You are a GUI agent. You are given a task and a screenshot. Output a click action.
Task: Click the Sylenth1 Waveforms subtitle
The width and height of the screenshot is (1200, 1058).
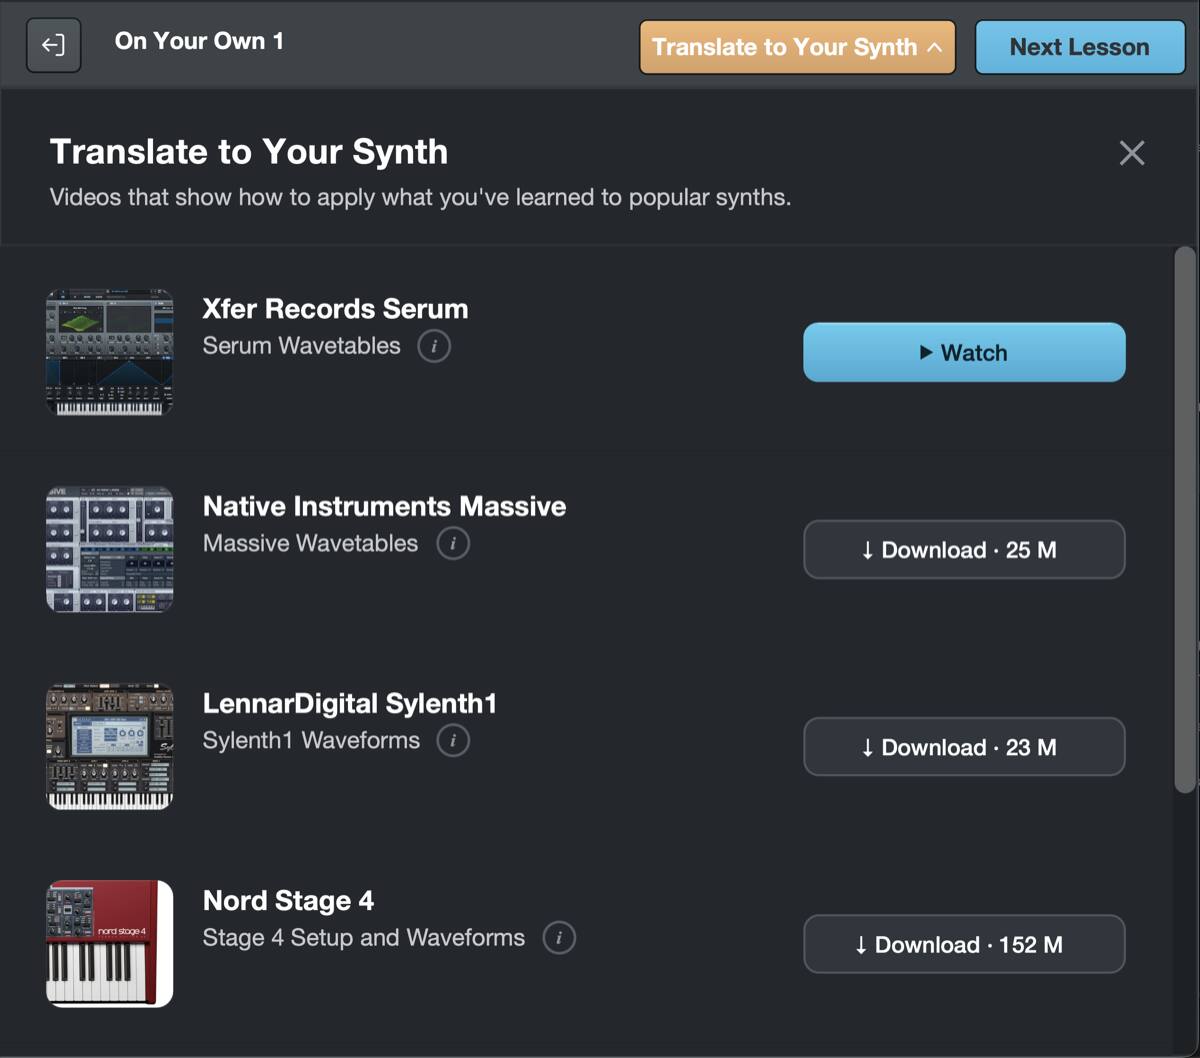click(x=311, y=740)
